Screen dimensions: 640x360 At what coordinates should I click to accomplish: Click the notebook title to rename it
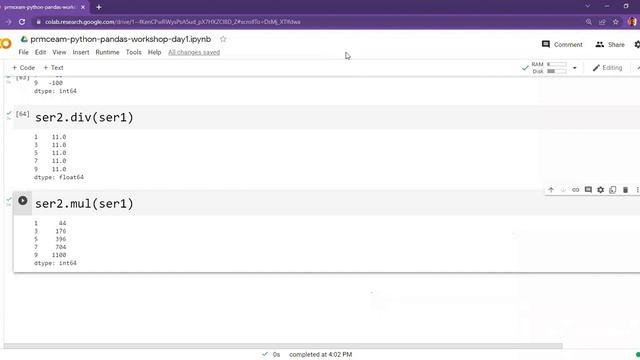pos(120,39)
